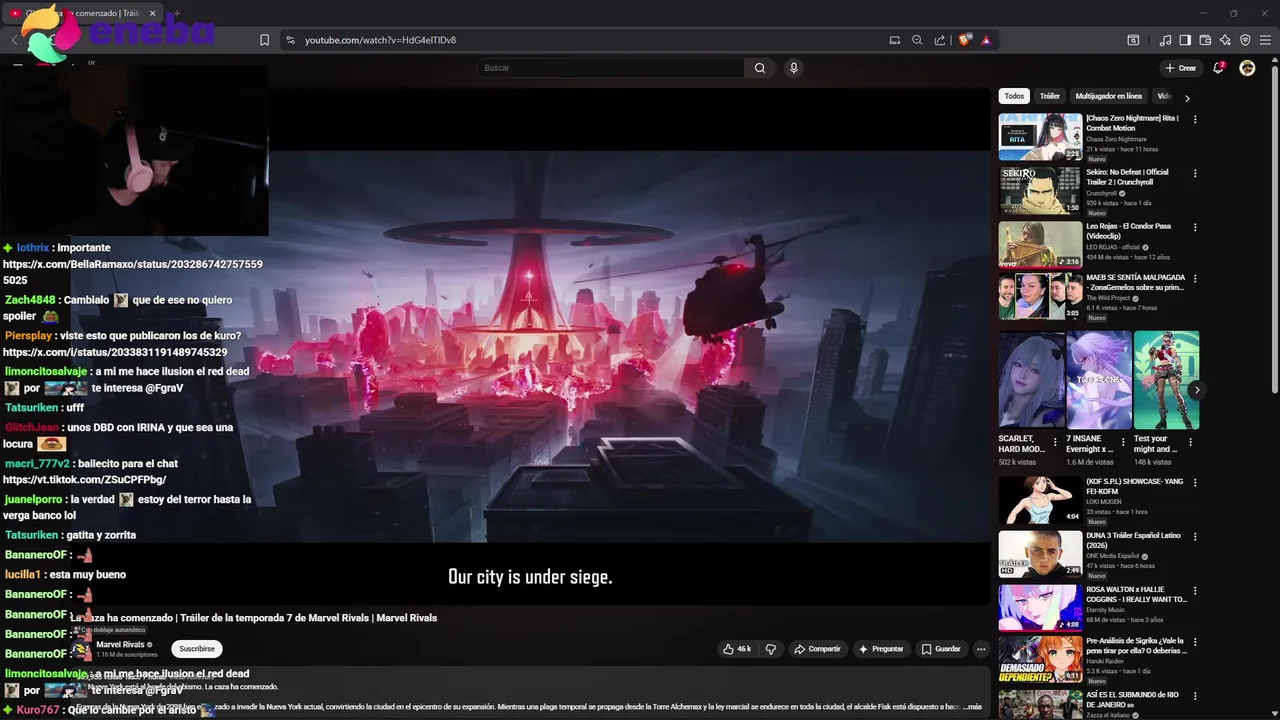
Task: Open media control music note icon
Action: click(x=1165, y=40)
